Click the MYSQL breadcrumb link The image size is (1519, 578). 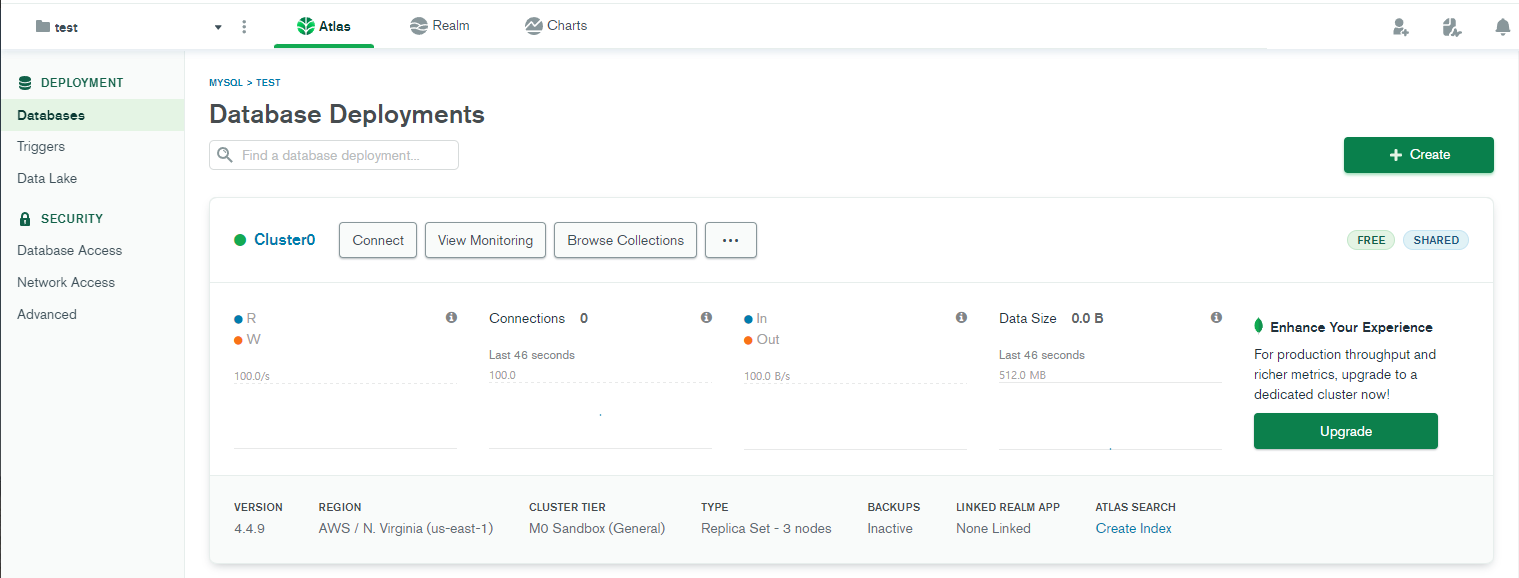click(x=226, y=83)
